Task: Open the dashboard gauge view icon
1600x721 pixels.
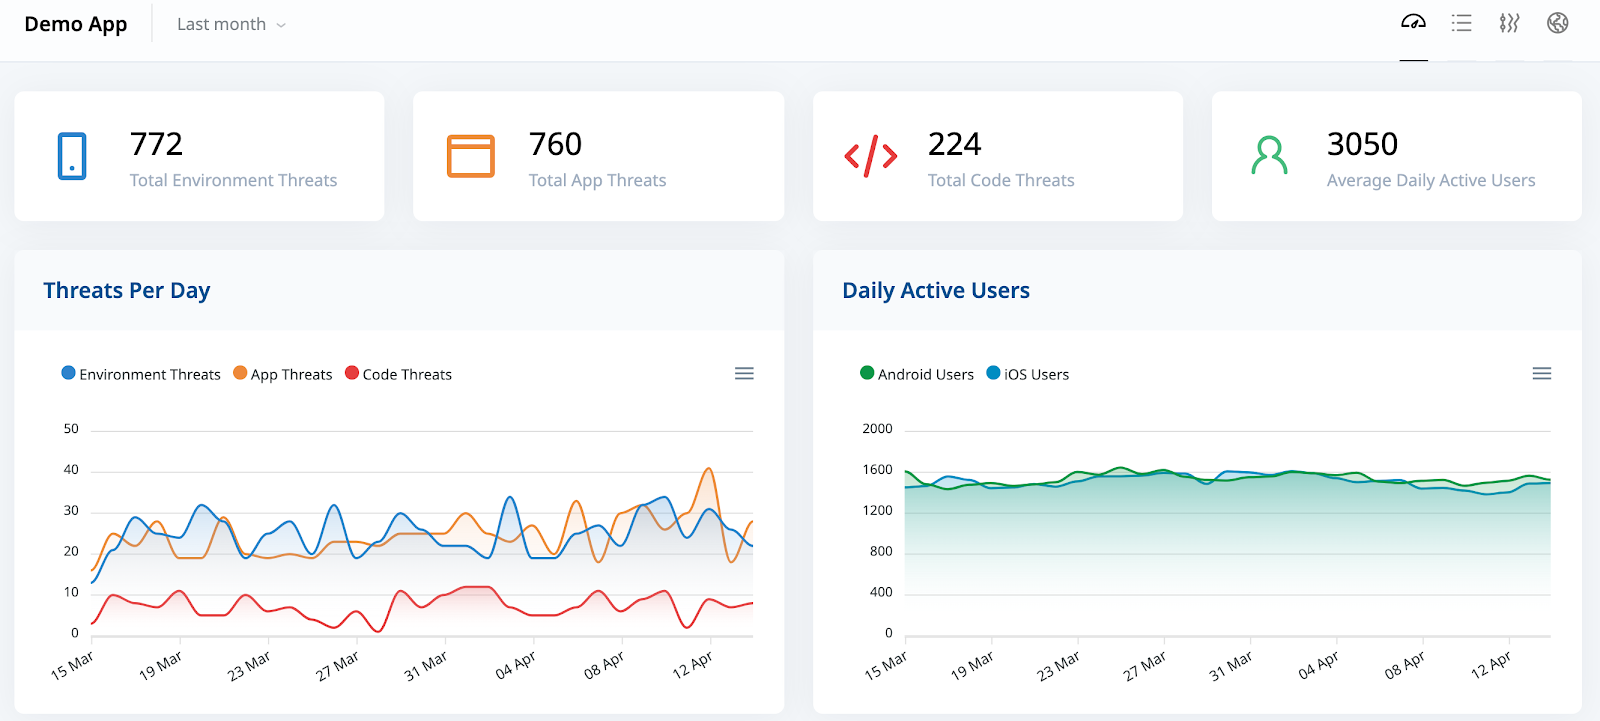Action: click(1413, 22)
